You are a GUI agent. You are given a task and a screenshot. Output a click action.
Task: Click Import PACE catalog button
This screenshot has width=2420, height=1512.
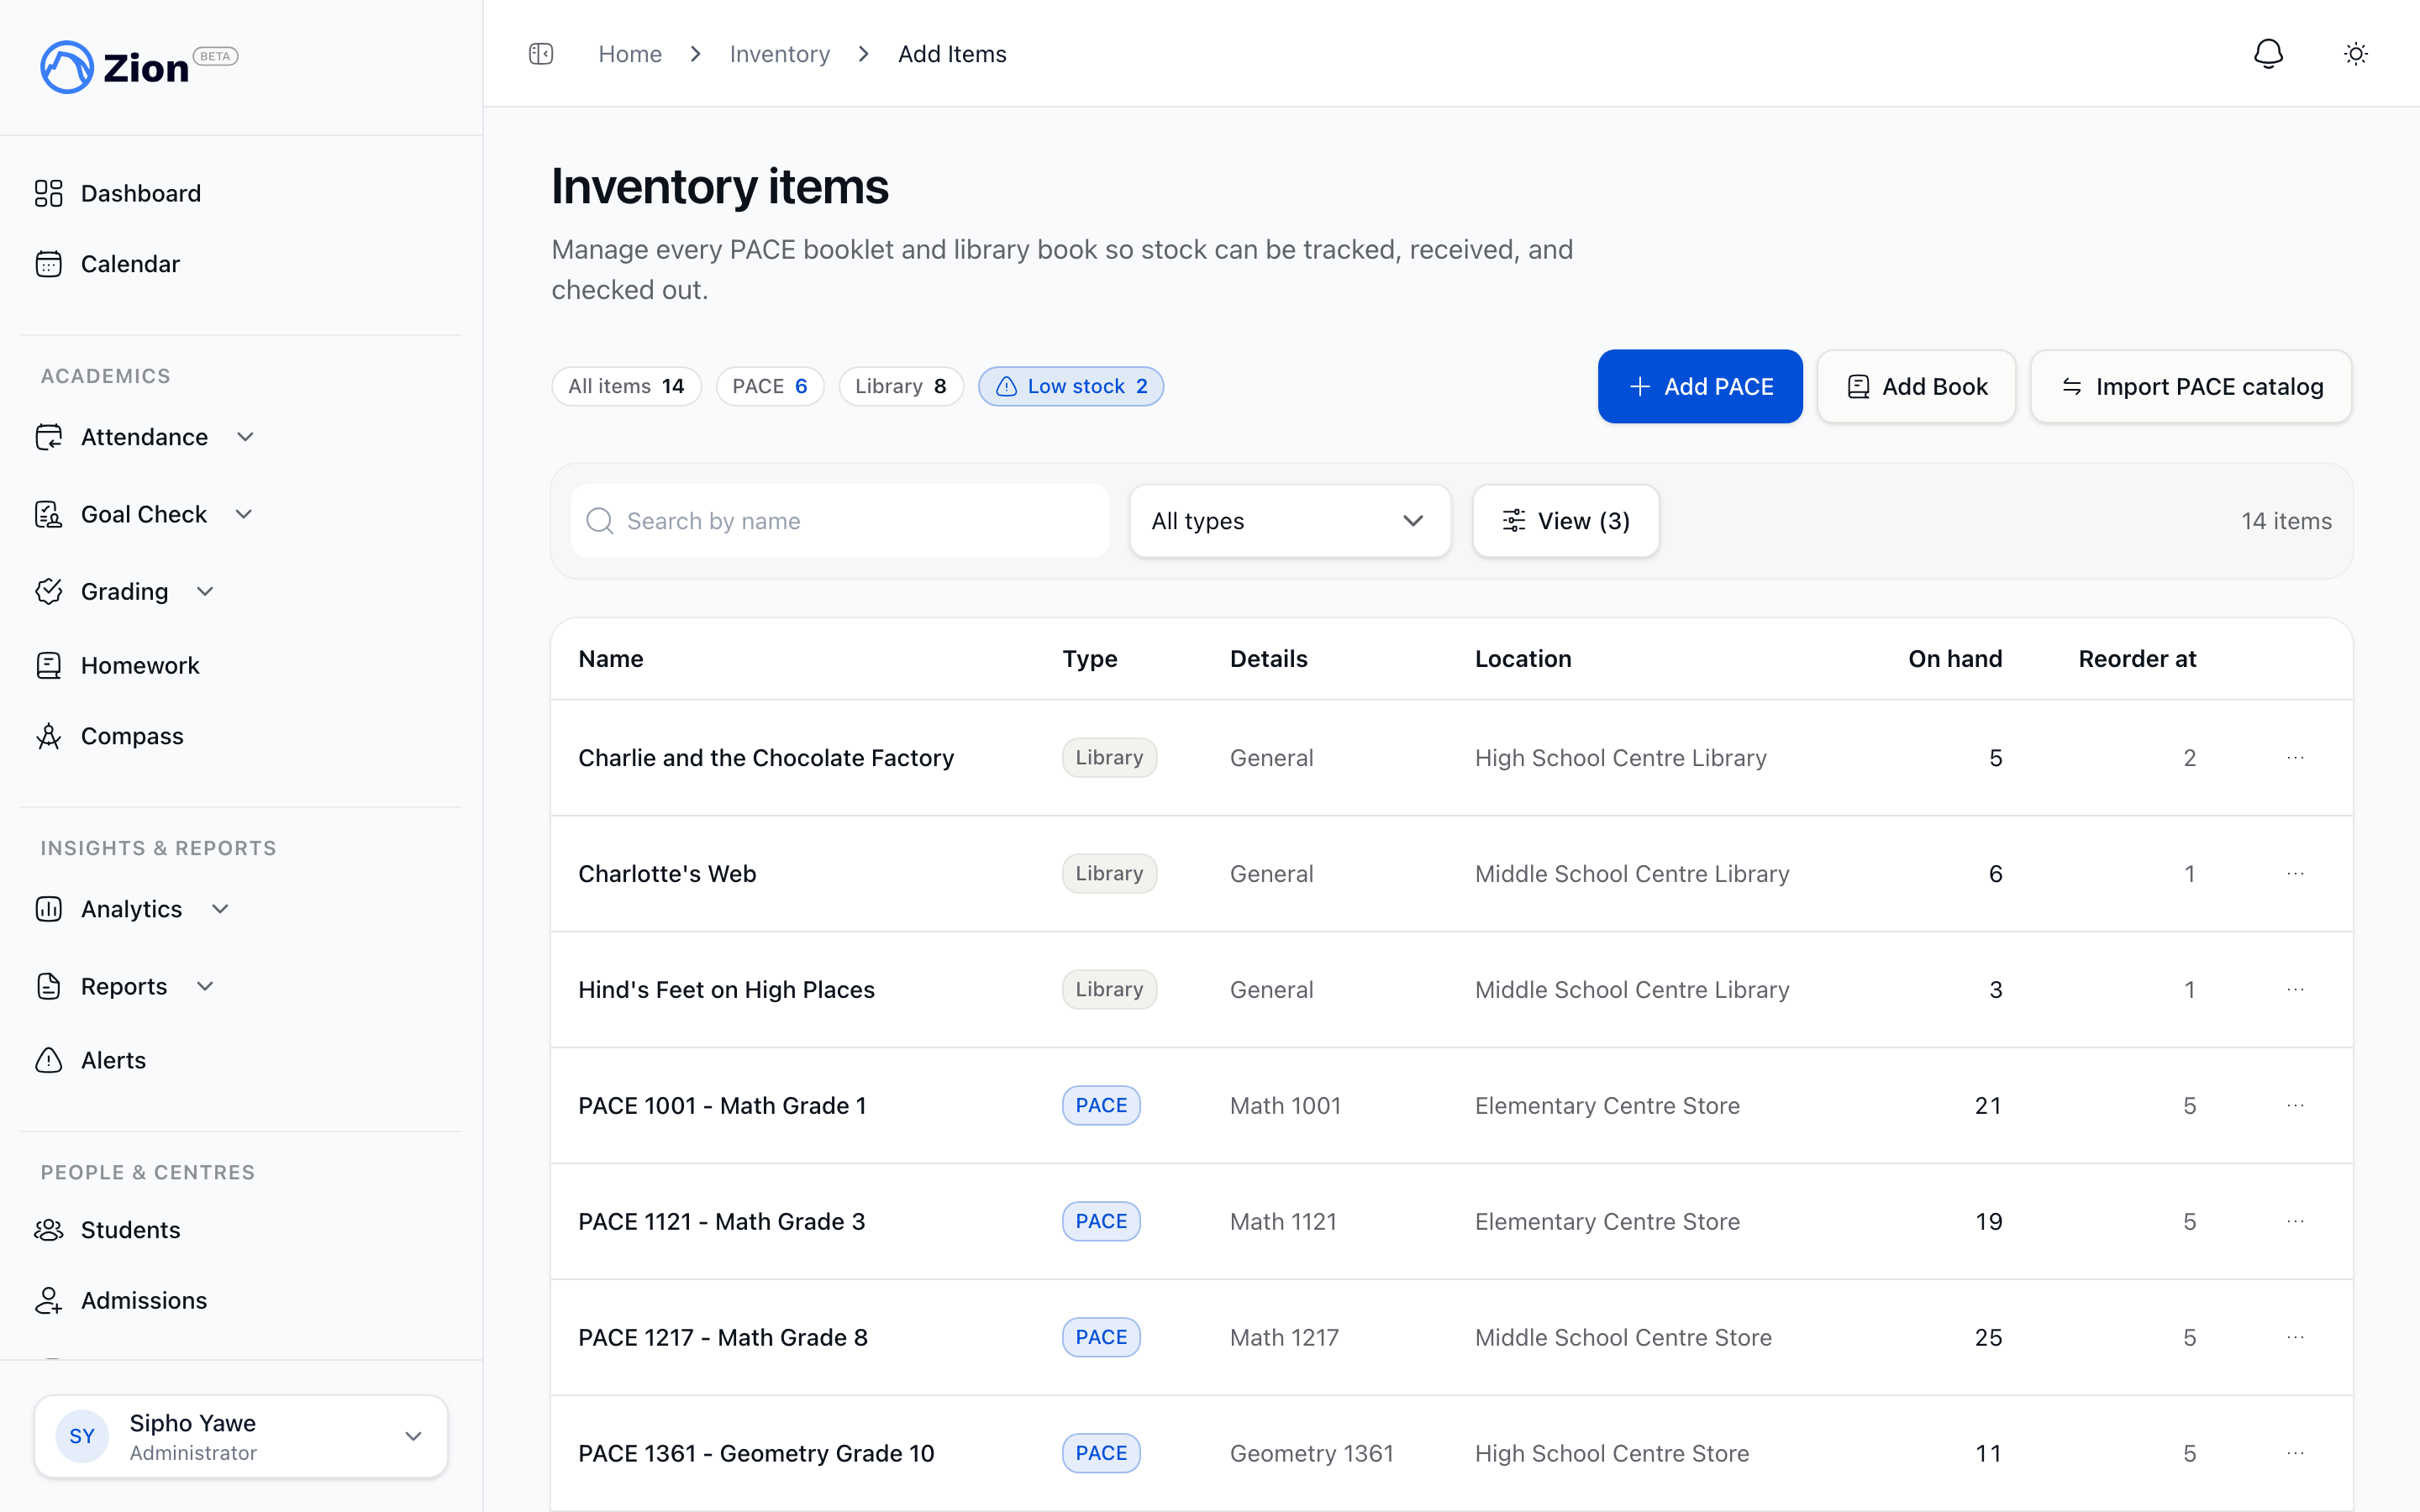2191,386
